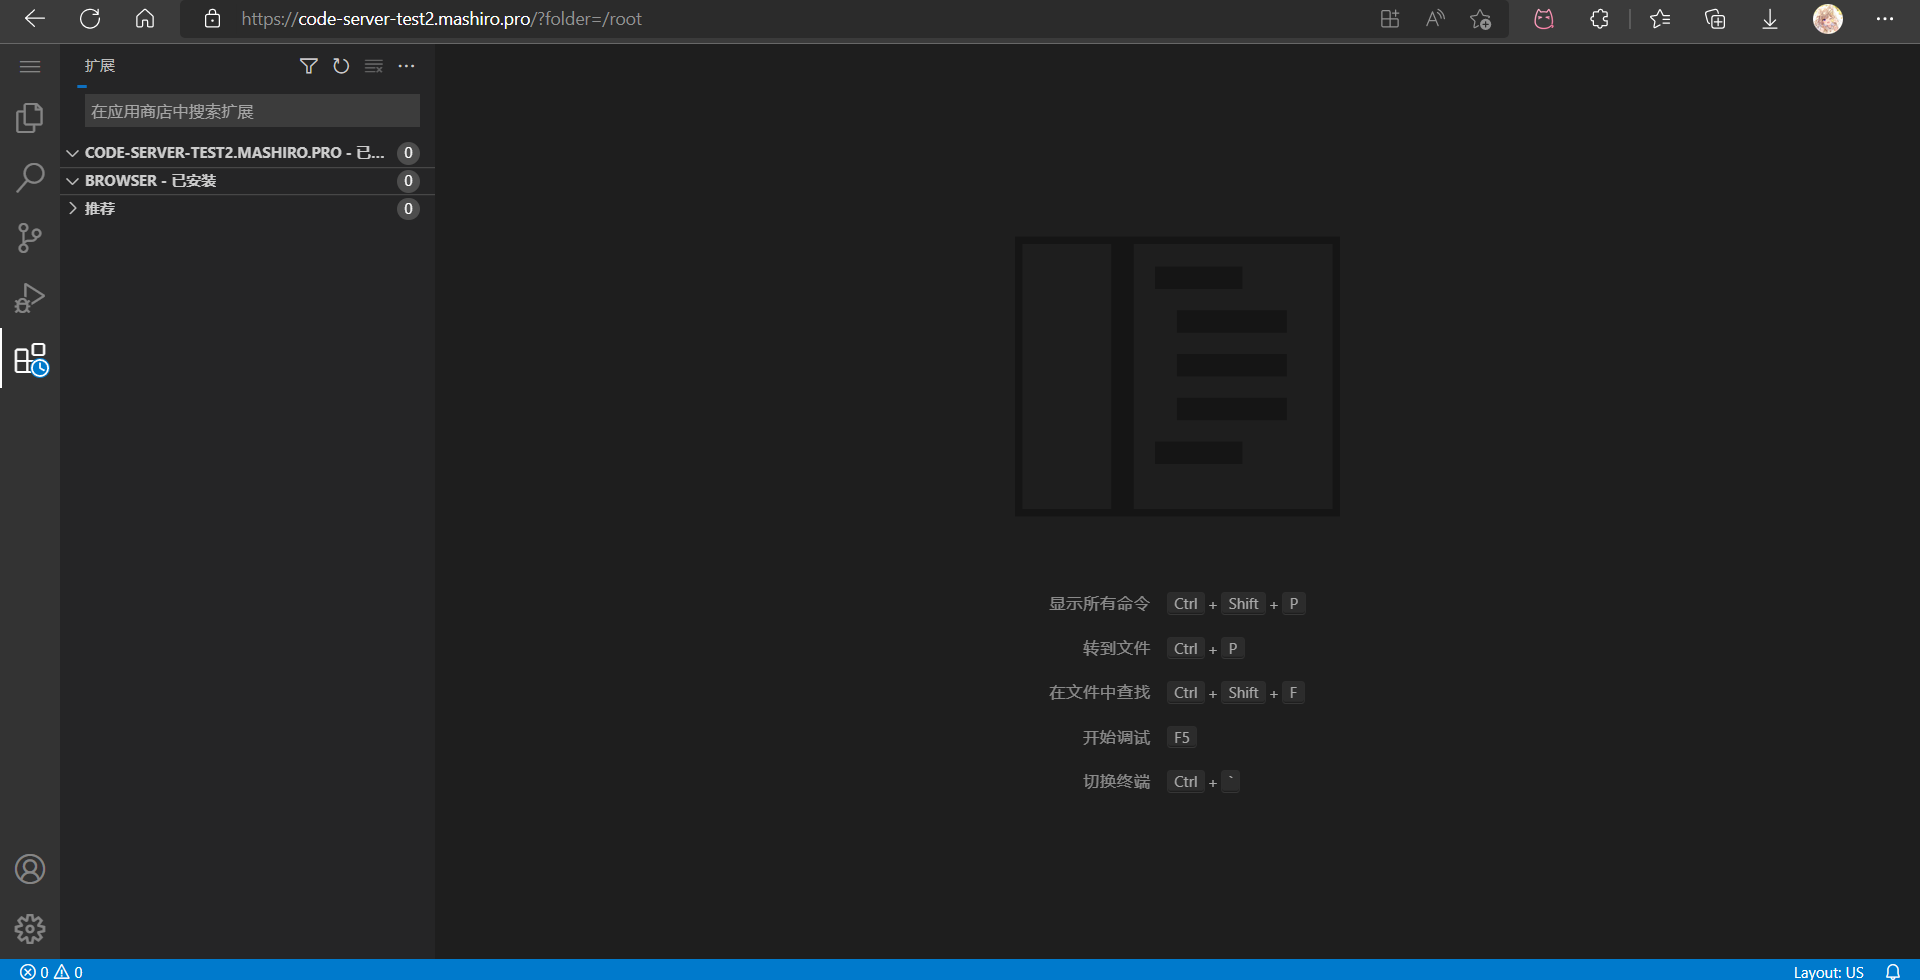Click the browser reload button

[x=90, y=18]
